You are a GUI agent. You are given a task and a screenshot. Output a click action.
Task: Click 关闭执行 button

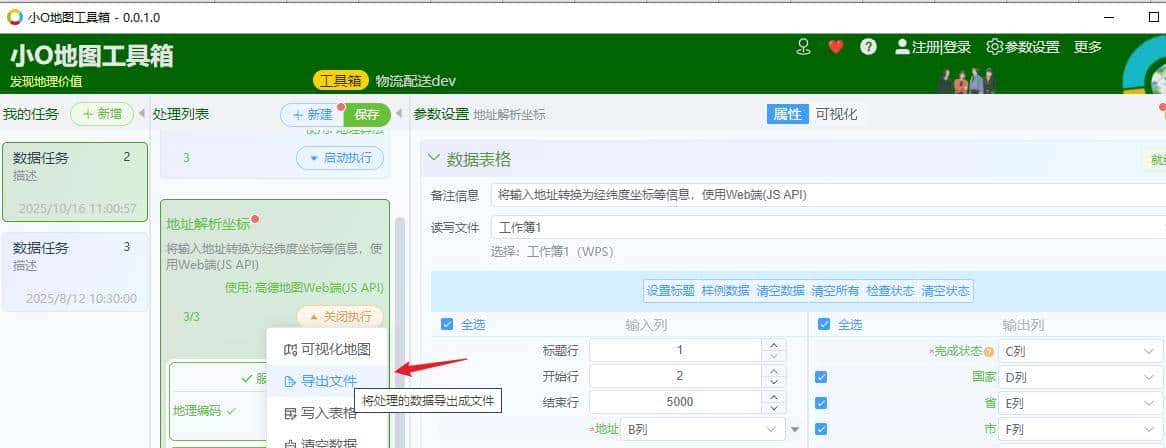click(340, 317)
